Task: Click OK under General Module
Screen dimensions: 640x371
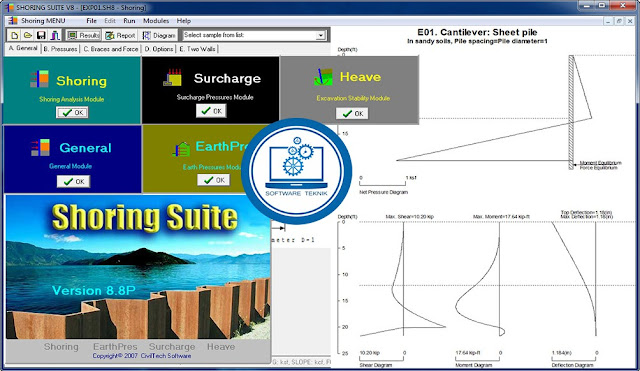Action: pyautogui.click(x=73, y=181)
